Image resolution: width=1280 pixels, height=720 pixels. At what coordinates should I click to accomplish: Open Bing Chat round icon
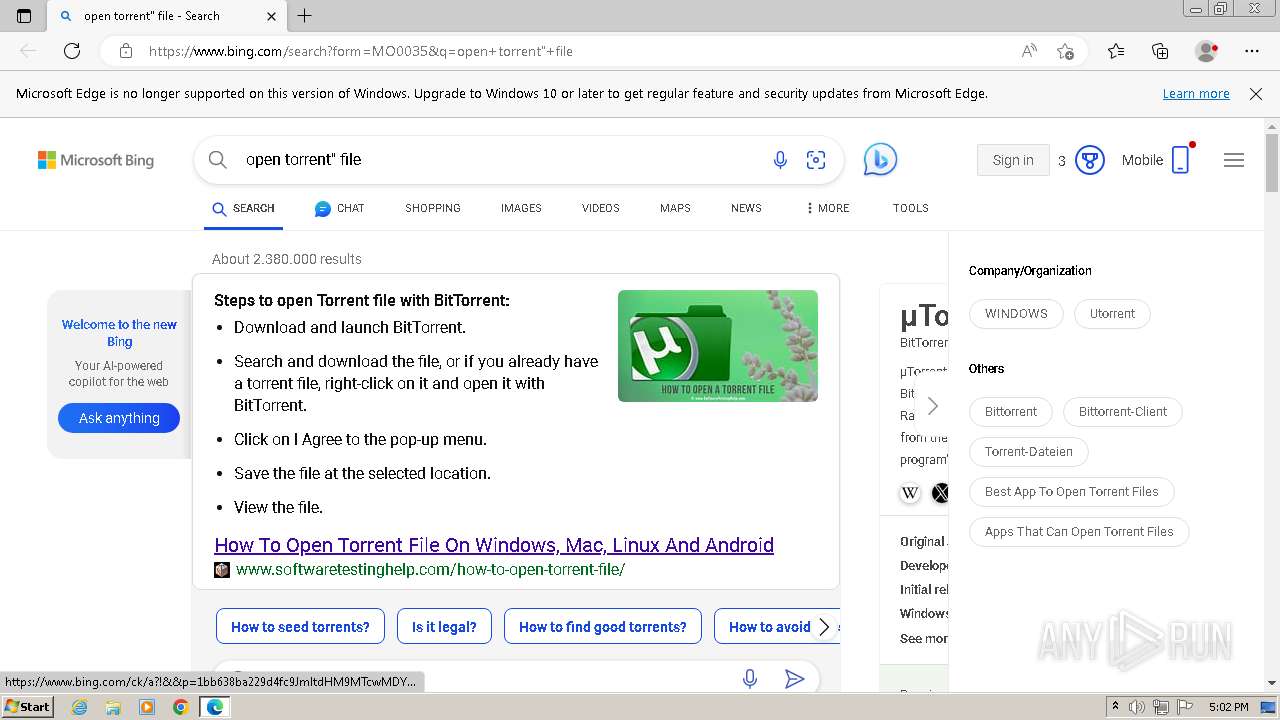tap(880, 160)
